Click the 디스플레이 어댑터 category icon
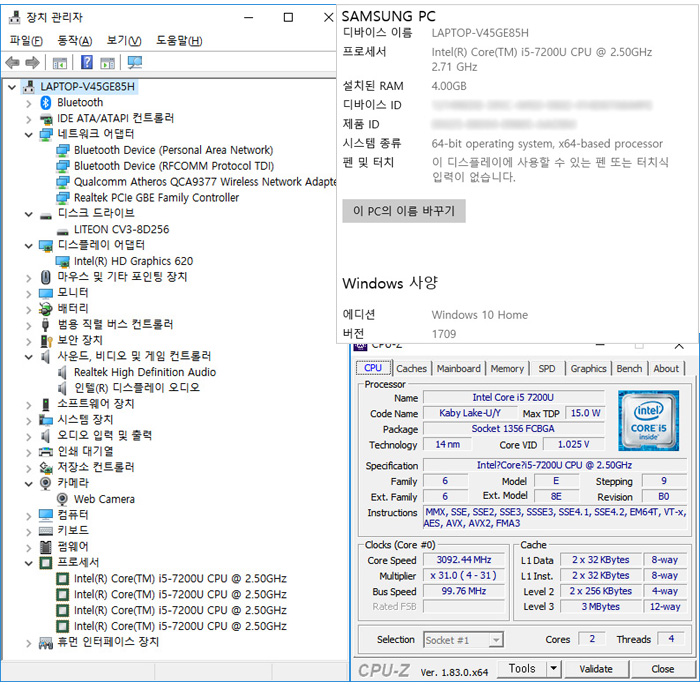 (x=46, y=246)
